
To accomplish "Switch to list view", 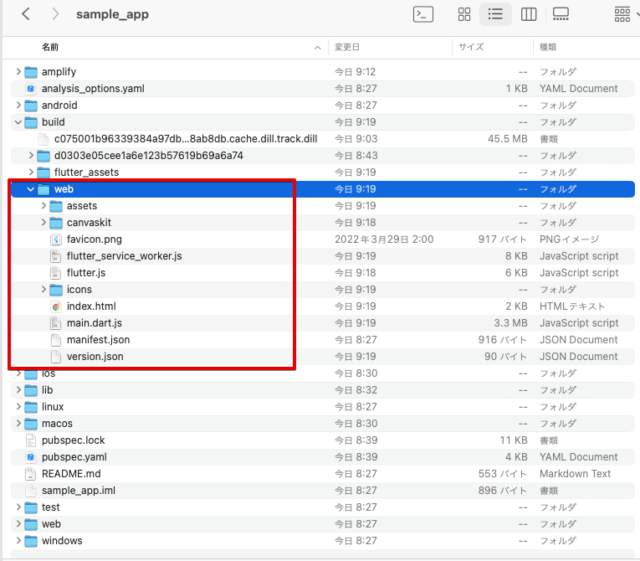I will [495, 14].
